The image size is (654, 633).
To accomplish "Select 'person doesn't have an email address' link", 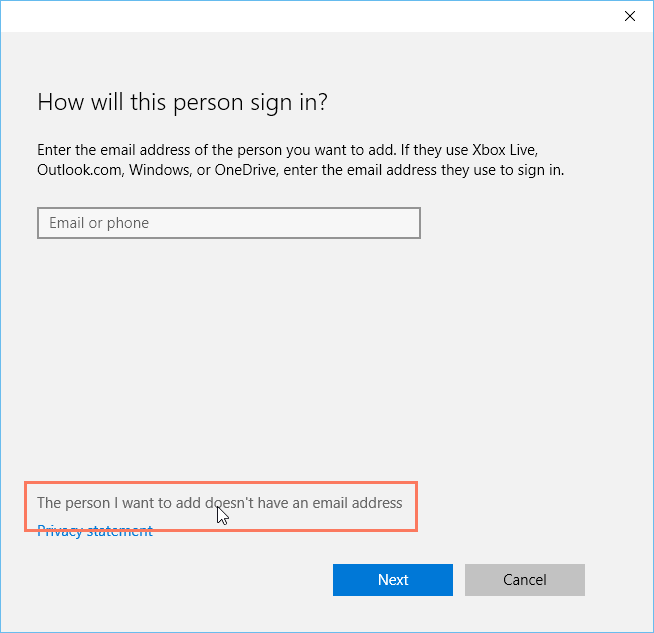I will pyautogui.click(x=219, y=503).
